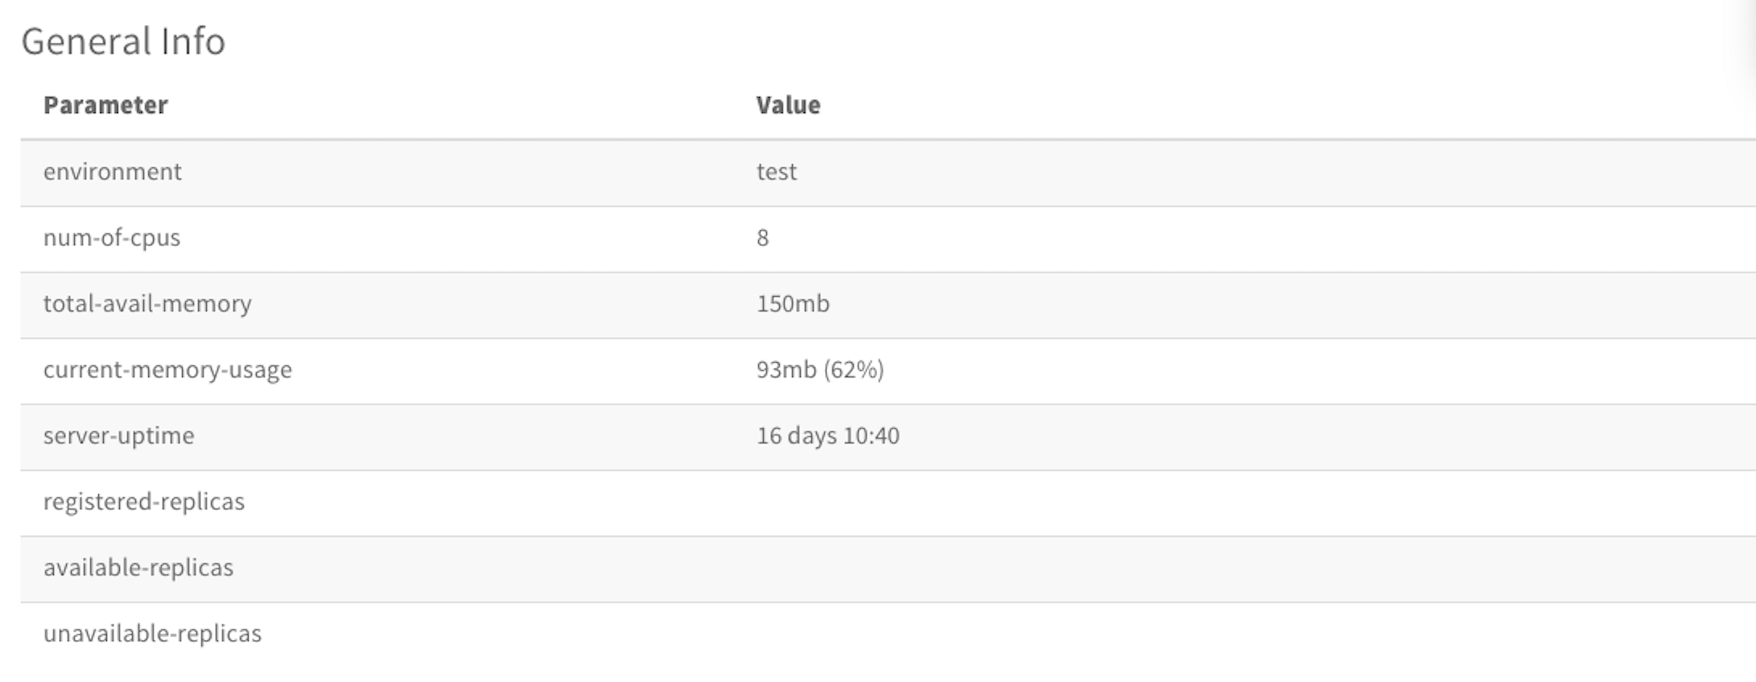The image size is (1756, 682).
Task: Click the Value column header
Action: pyautogui.click(x=788, y=105)
